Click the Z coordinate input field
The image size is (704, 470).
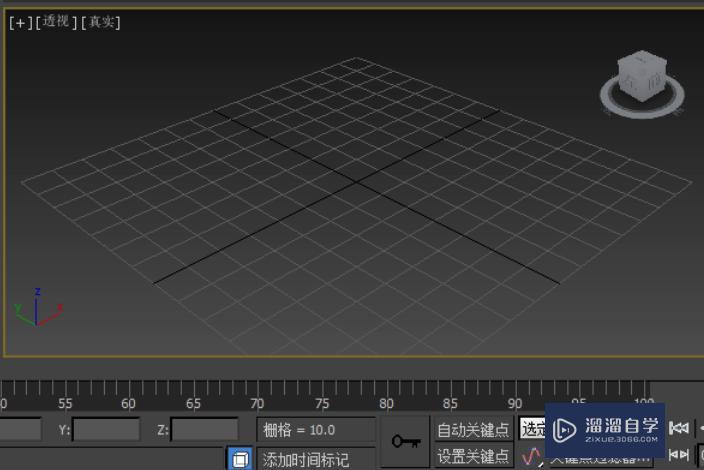(205, 430)
